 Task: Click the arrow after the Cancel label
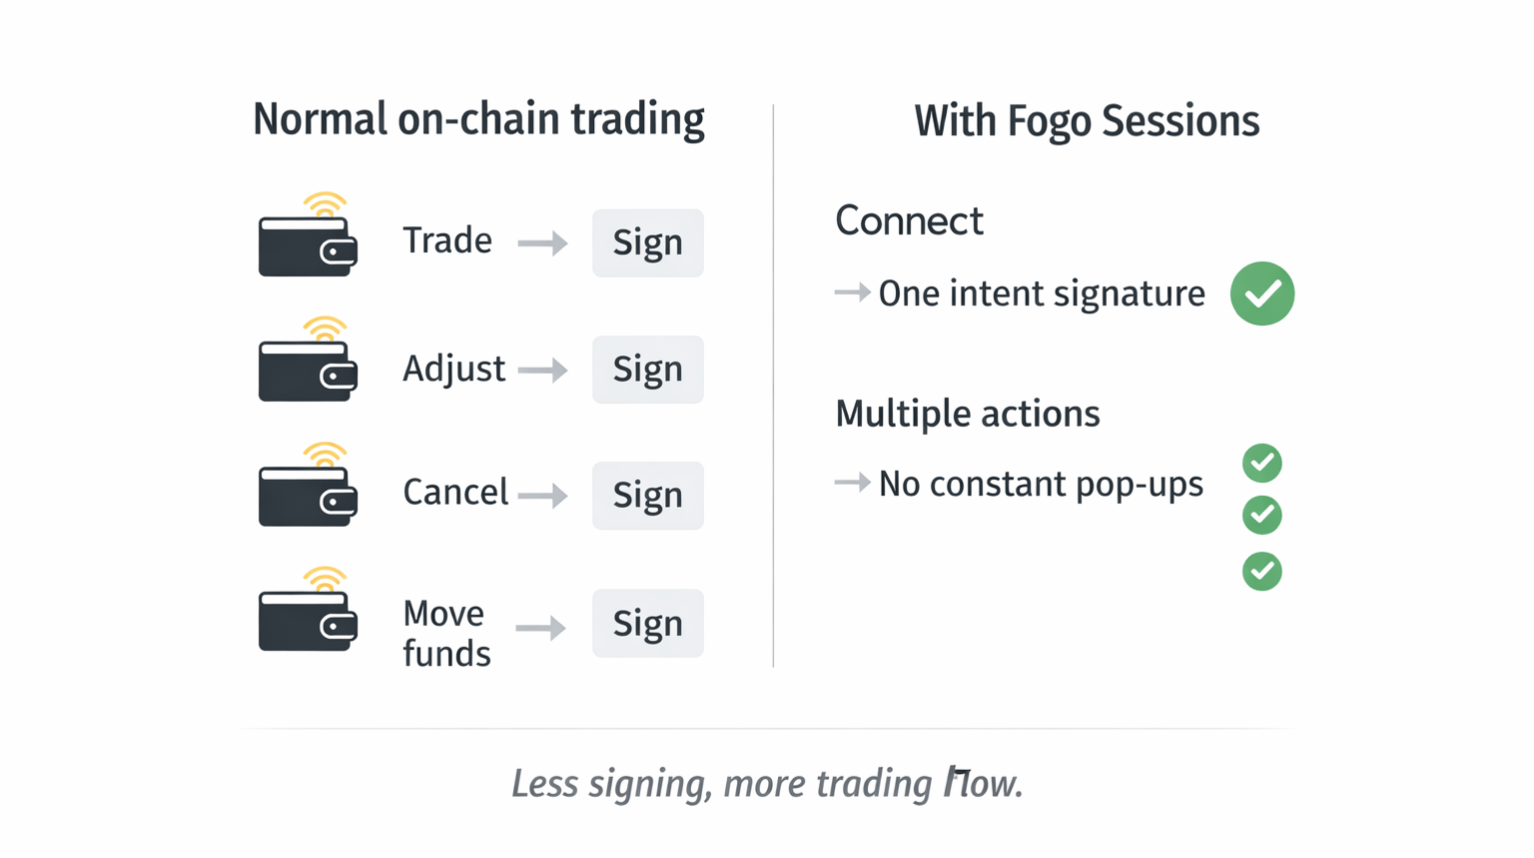[x=542, y=495]
